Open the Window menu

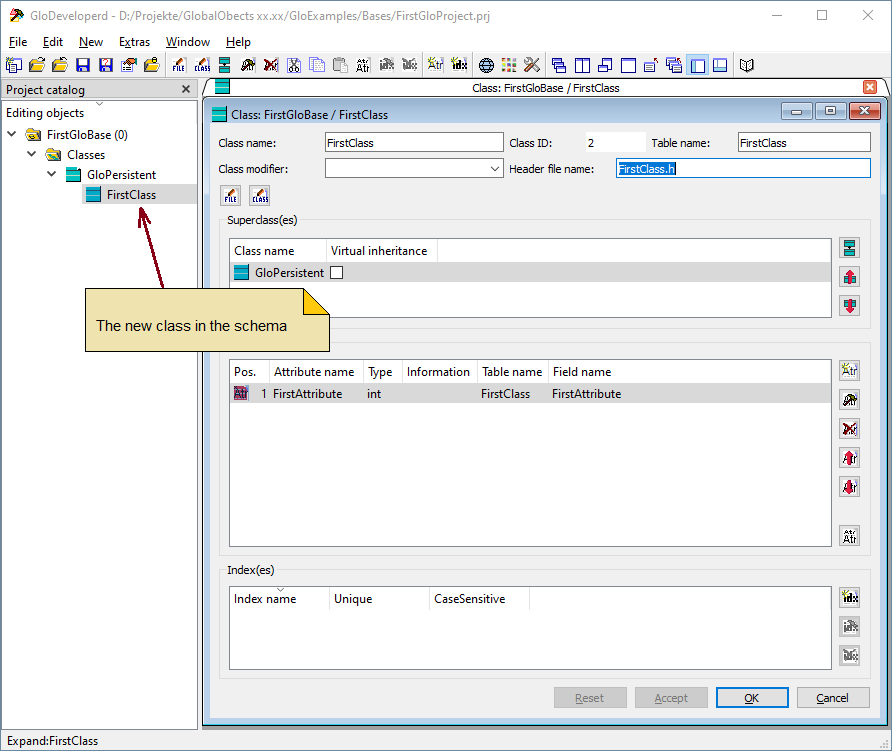point(187,42)
